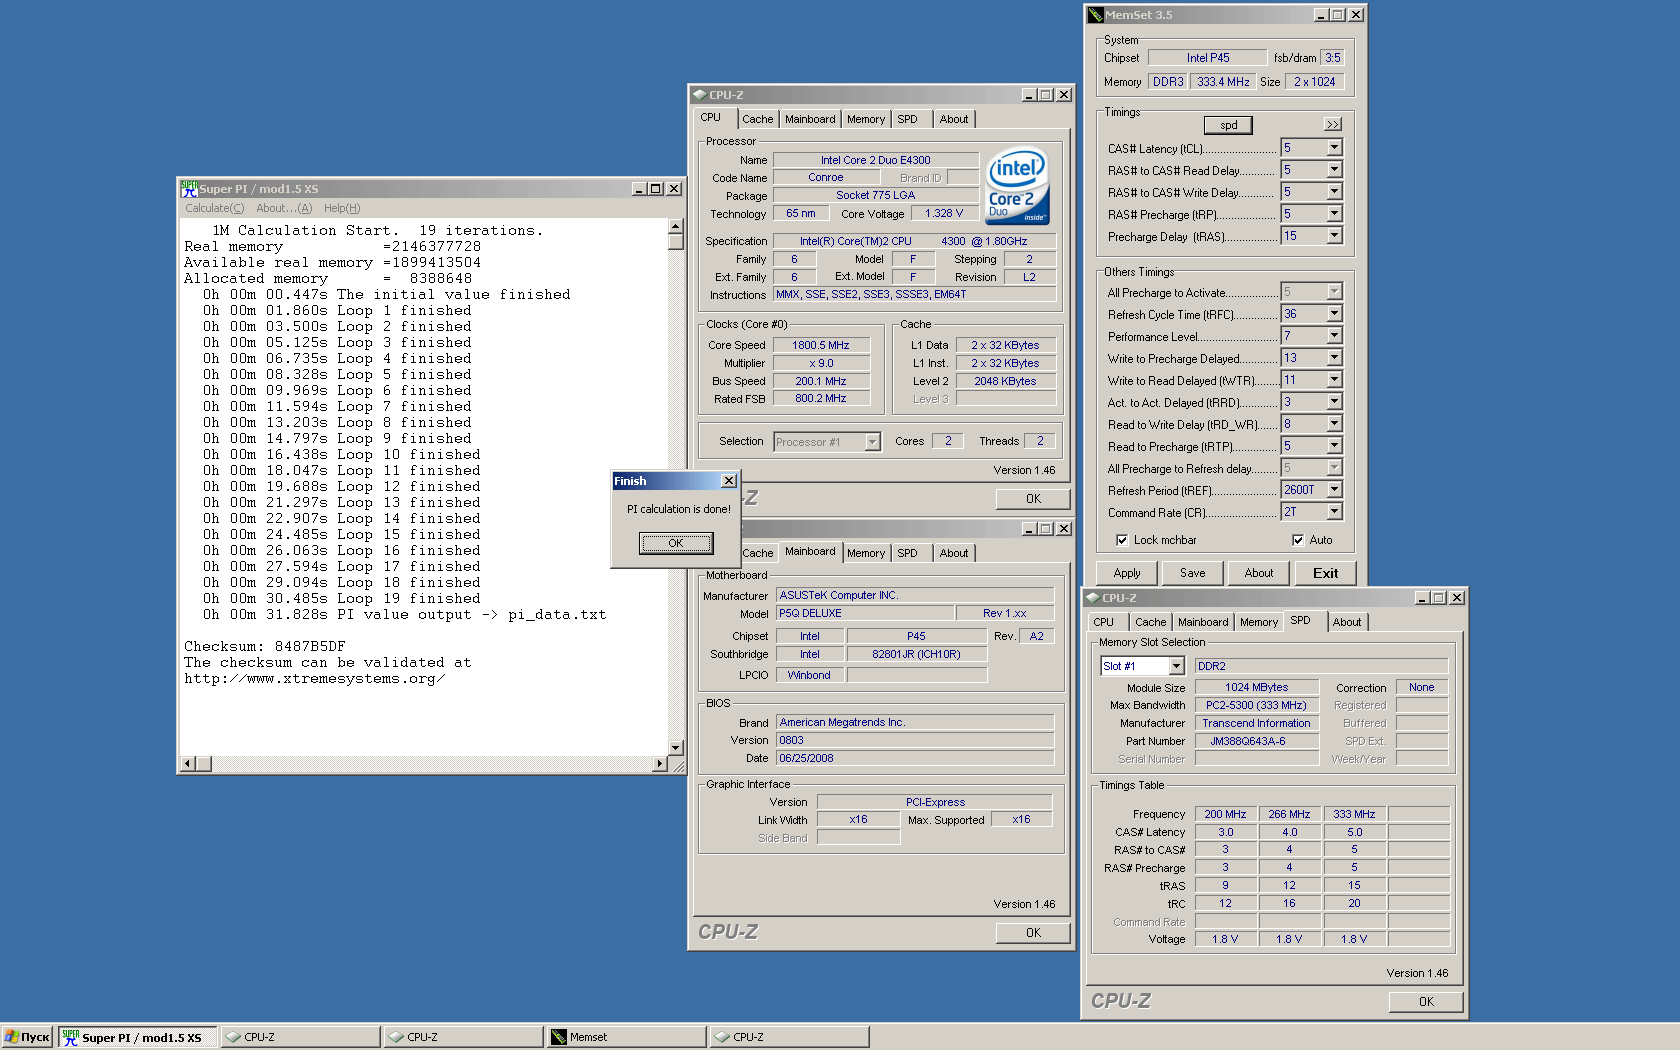
Task: Click Super PI horizontal scrollbar thumb
Action: (x=204, y=764)
